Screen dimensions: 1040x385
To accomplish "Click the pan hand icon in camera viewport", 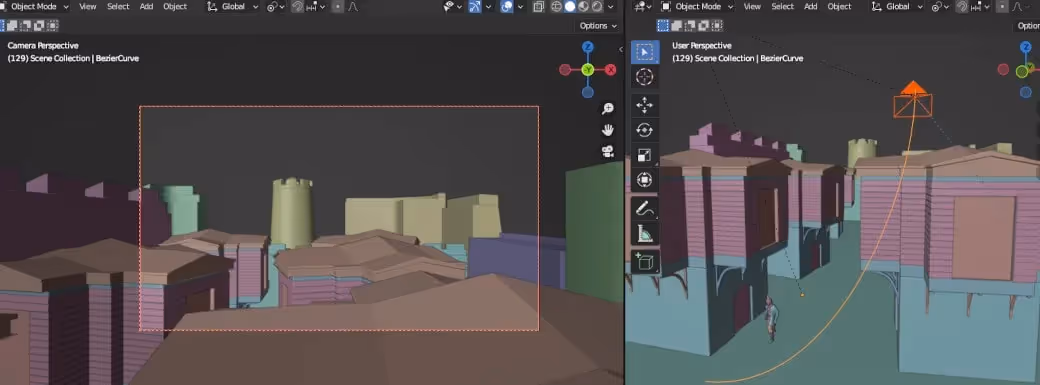I will [x=608, y=130].
